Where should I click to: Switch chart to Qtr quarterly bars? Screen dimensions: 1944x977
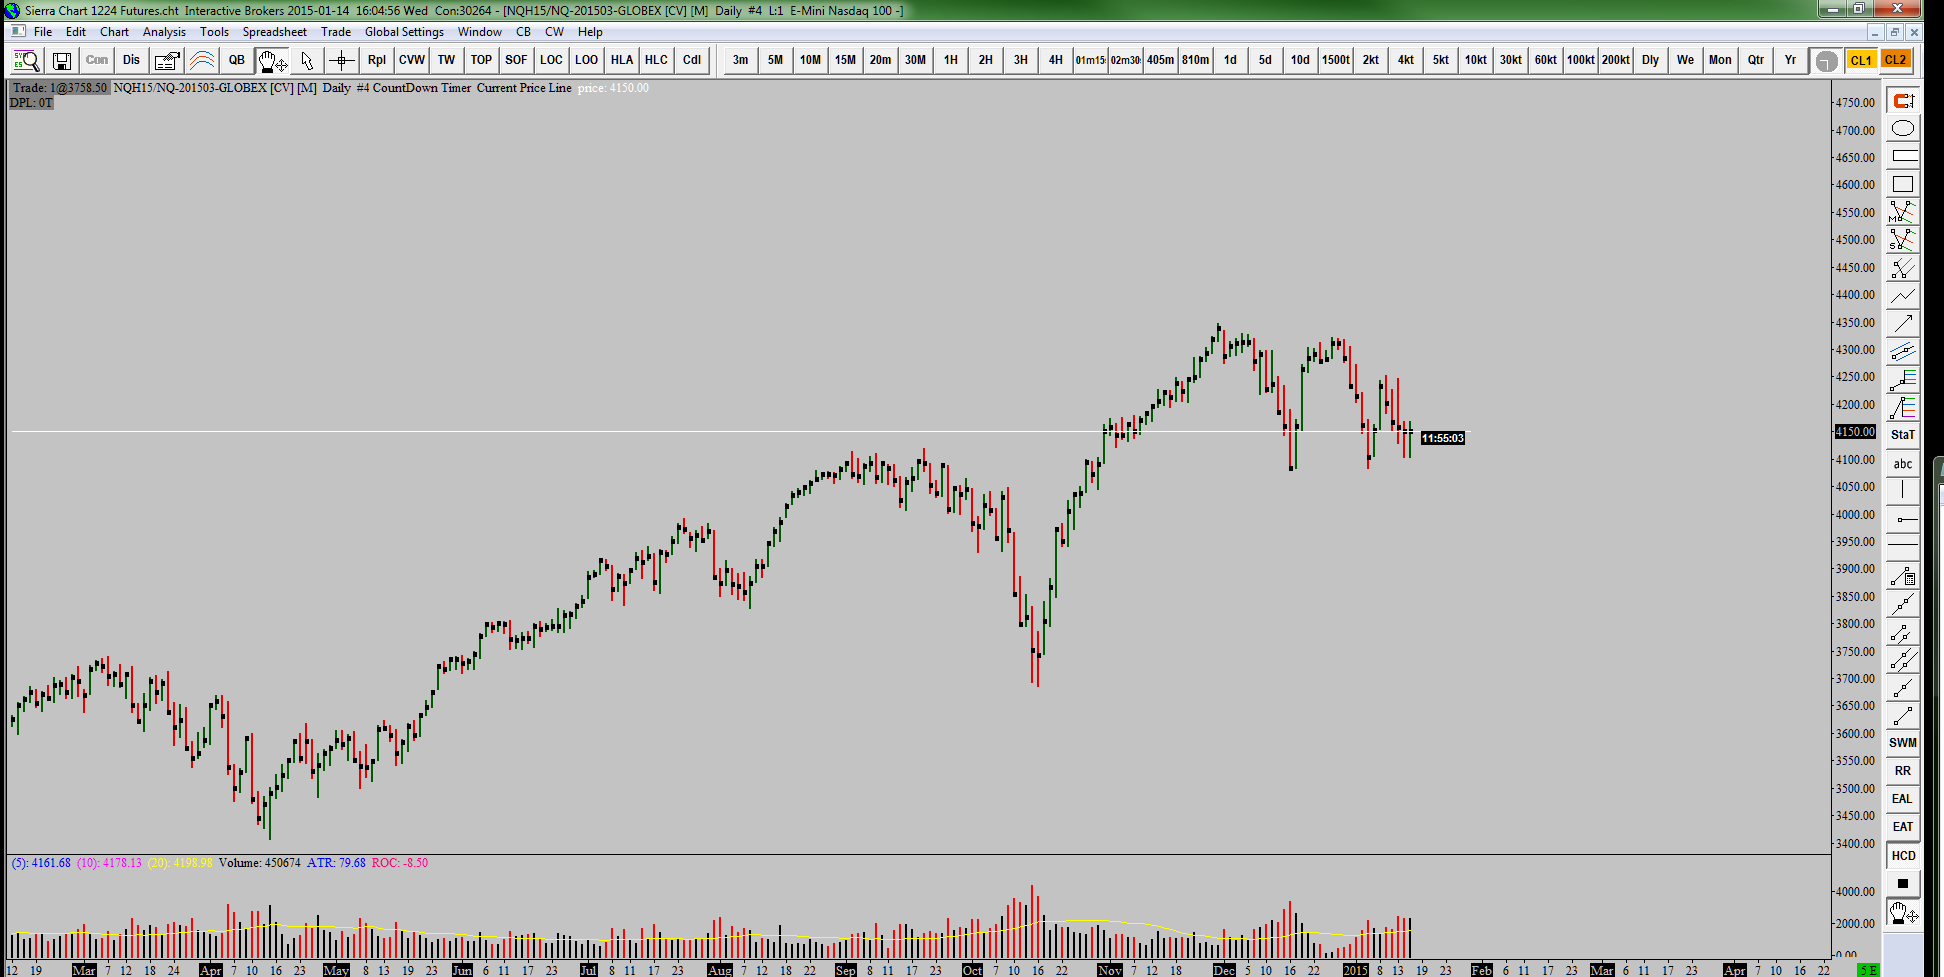point(1755,60)
